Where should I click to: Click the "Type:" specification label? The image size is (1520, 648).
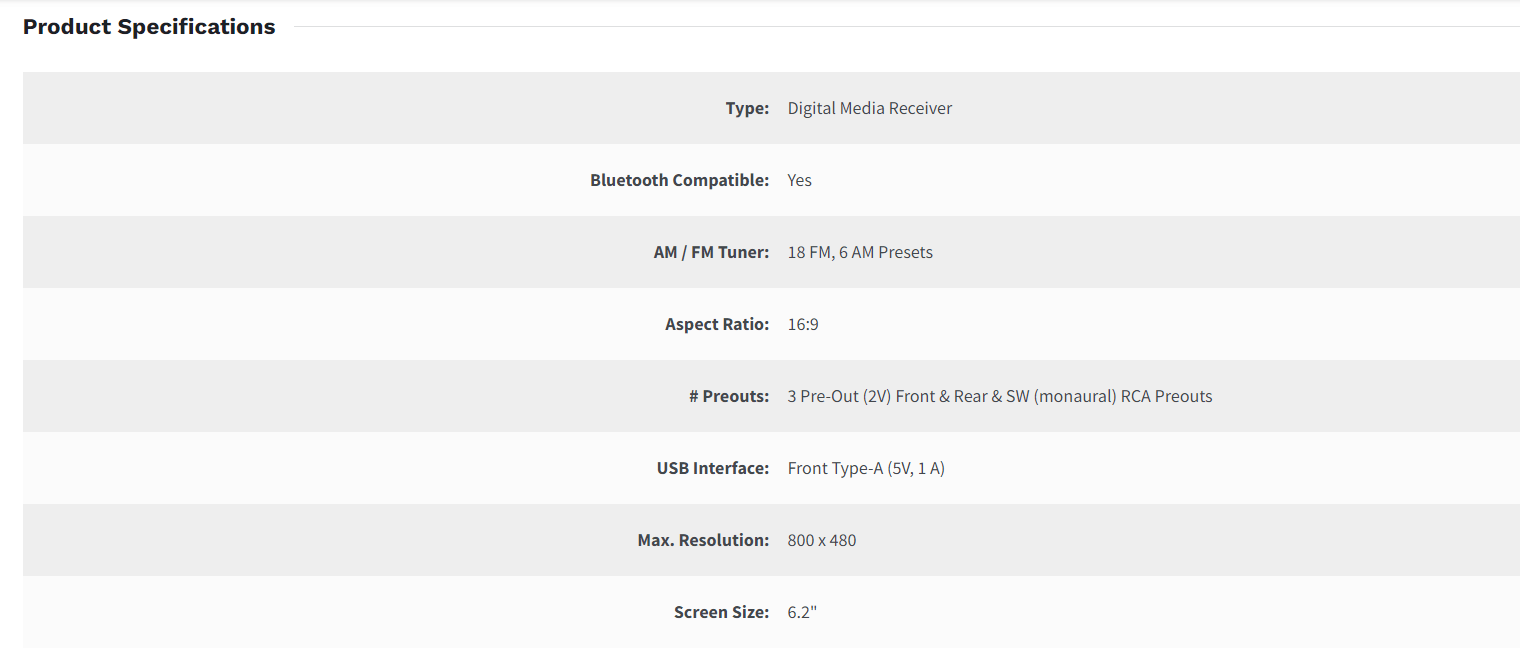click(747, 108)
